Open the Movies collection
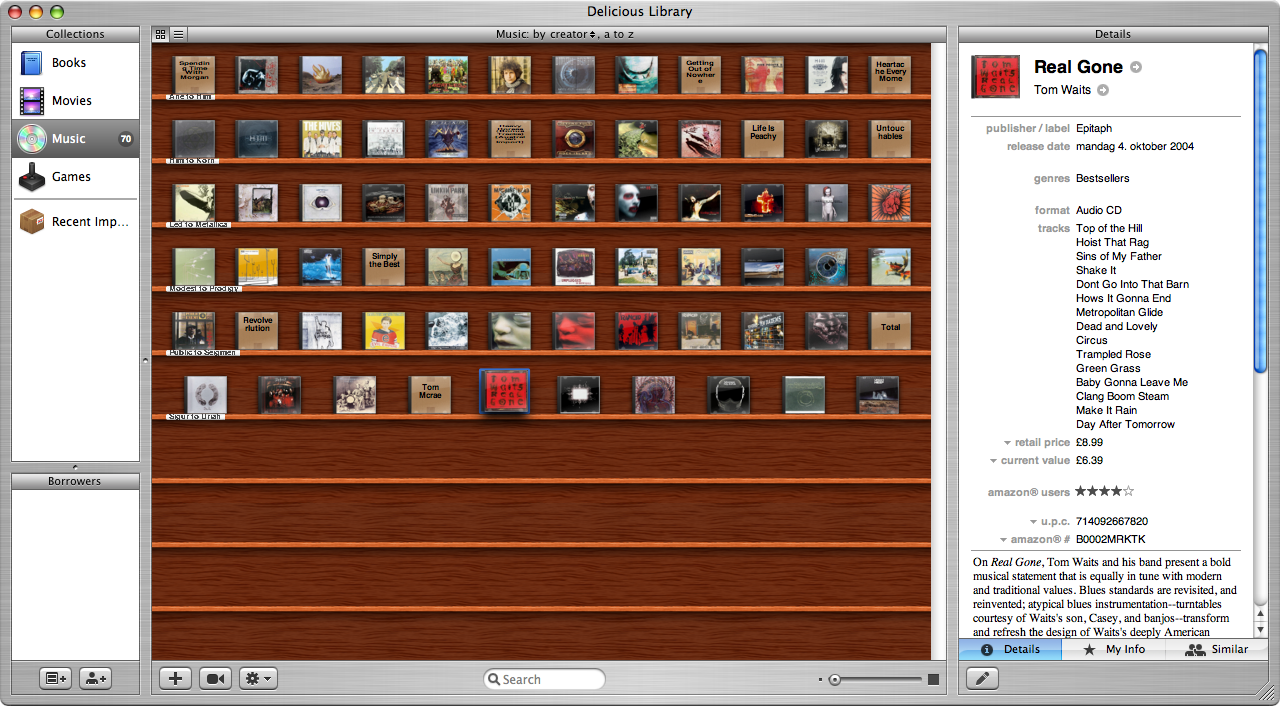The image size is (1280, 706). pos(75,101)
